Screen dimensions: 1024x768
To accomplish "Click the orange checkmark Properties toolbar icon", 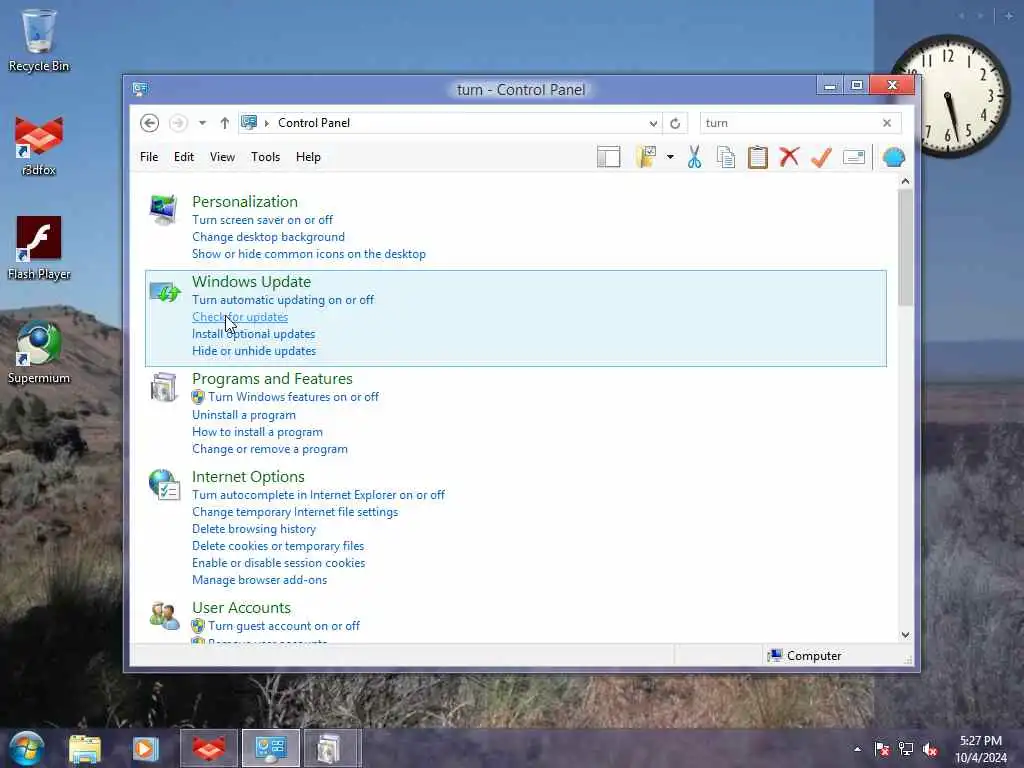I will click(x=821, y=157).
